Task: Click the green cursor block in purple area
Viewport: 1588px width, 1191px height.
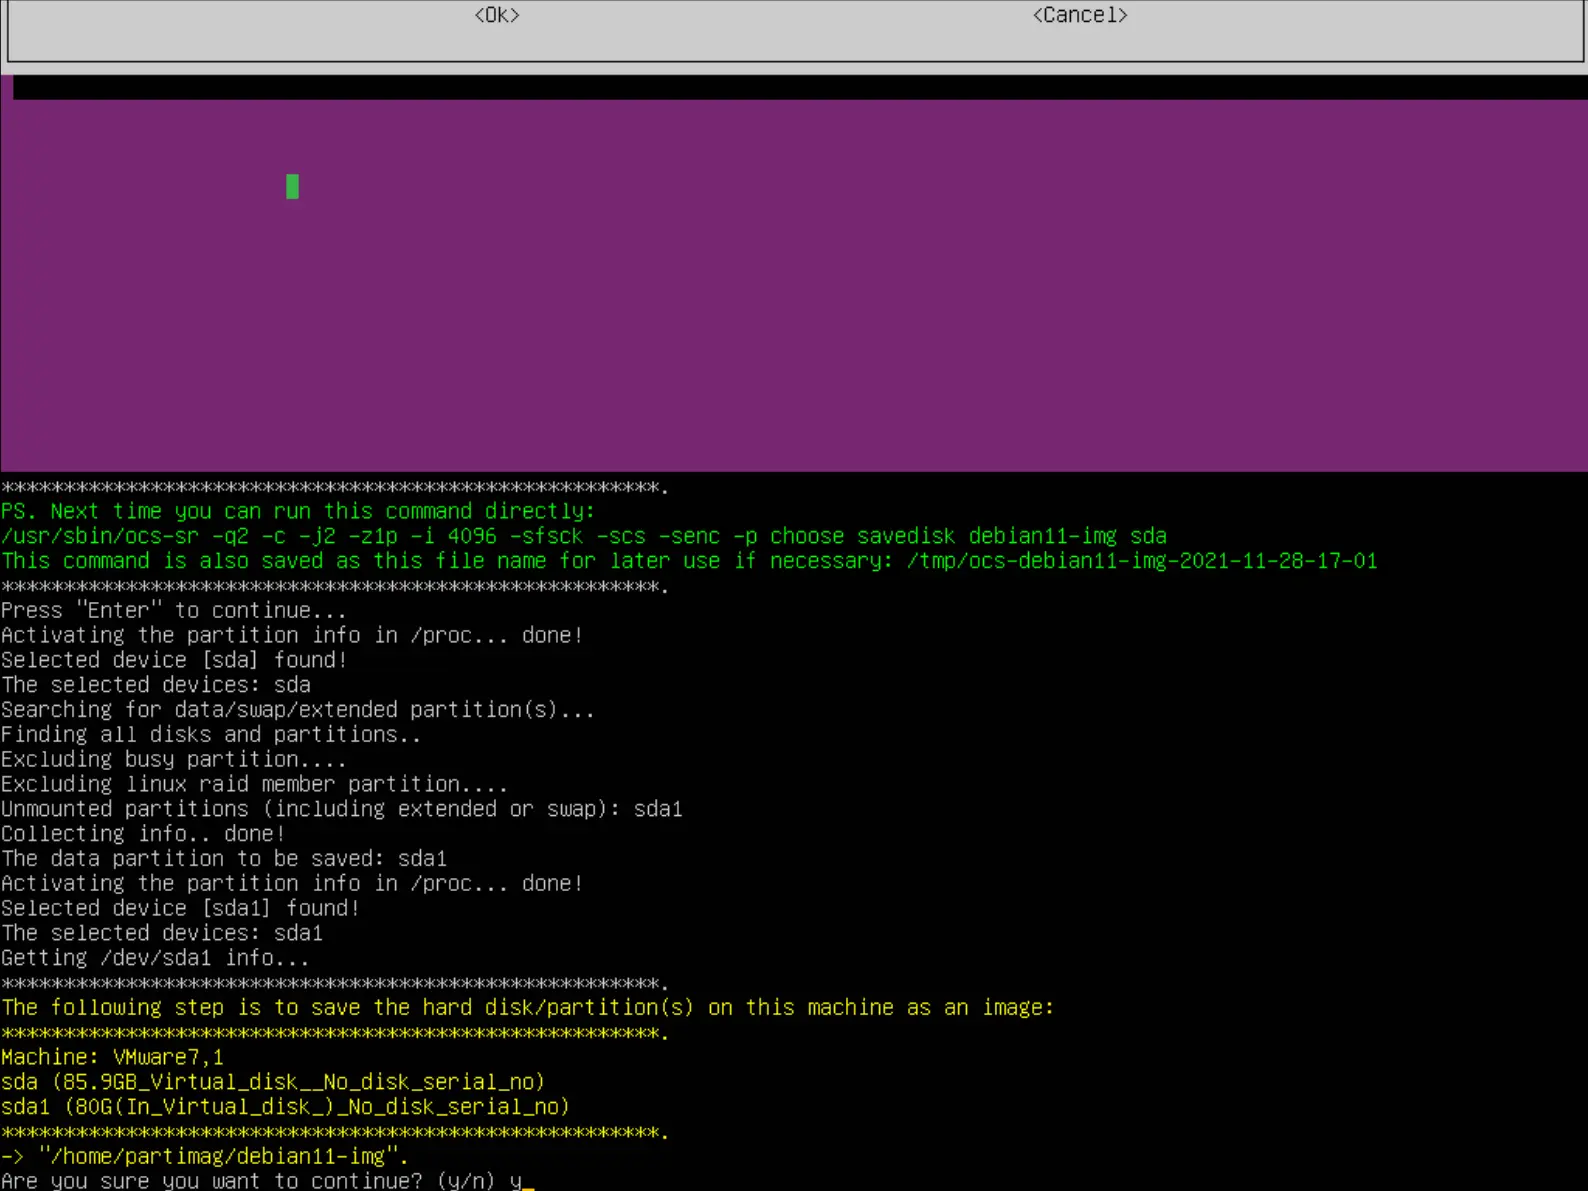Action: pos(292,187)
